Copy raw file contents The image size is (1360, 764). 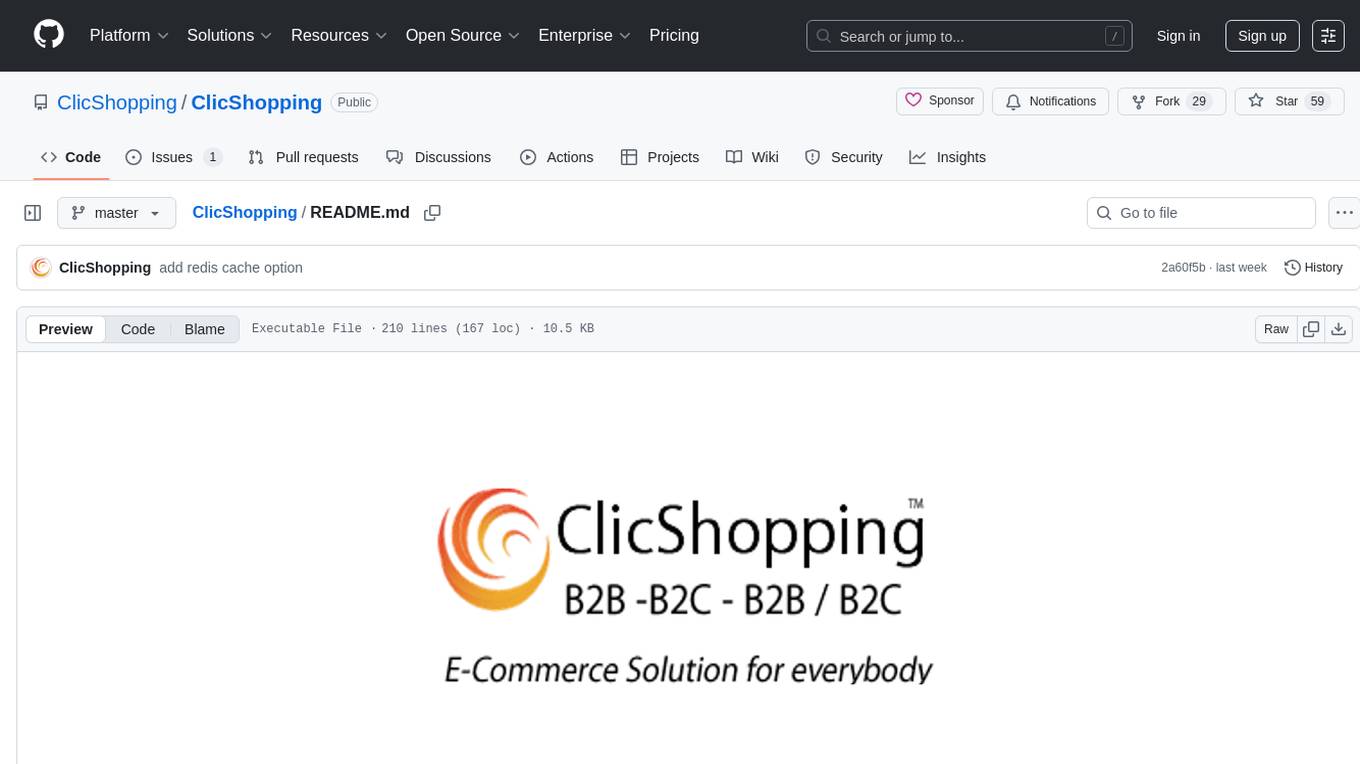point(1311,329)
